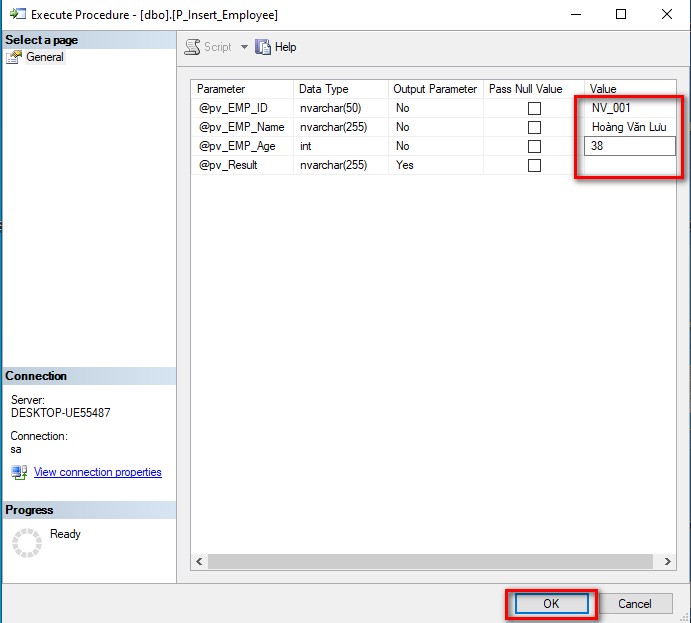Viewport: 691px width, 623px height.
Task: Click the connection properties icon
Action: [x=19, y=472]
